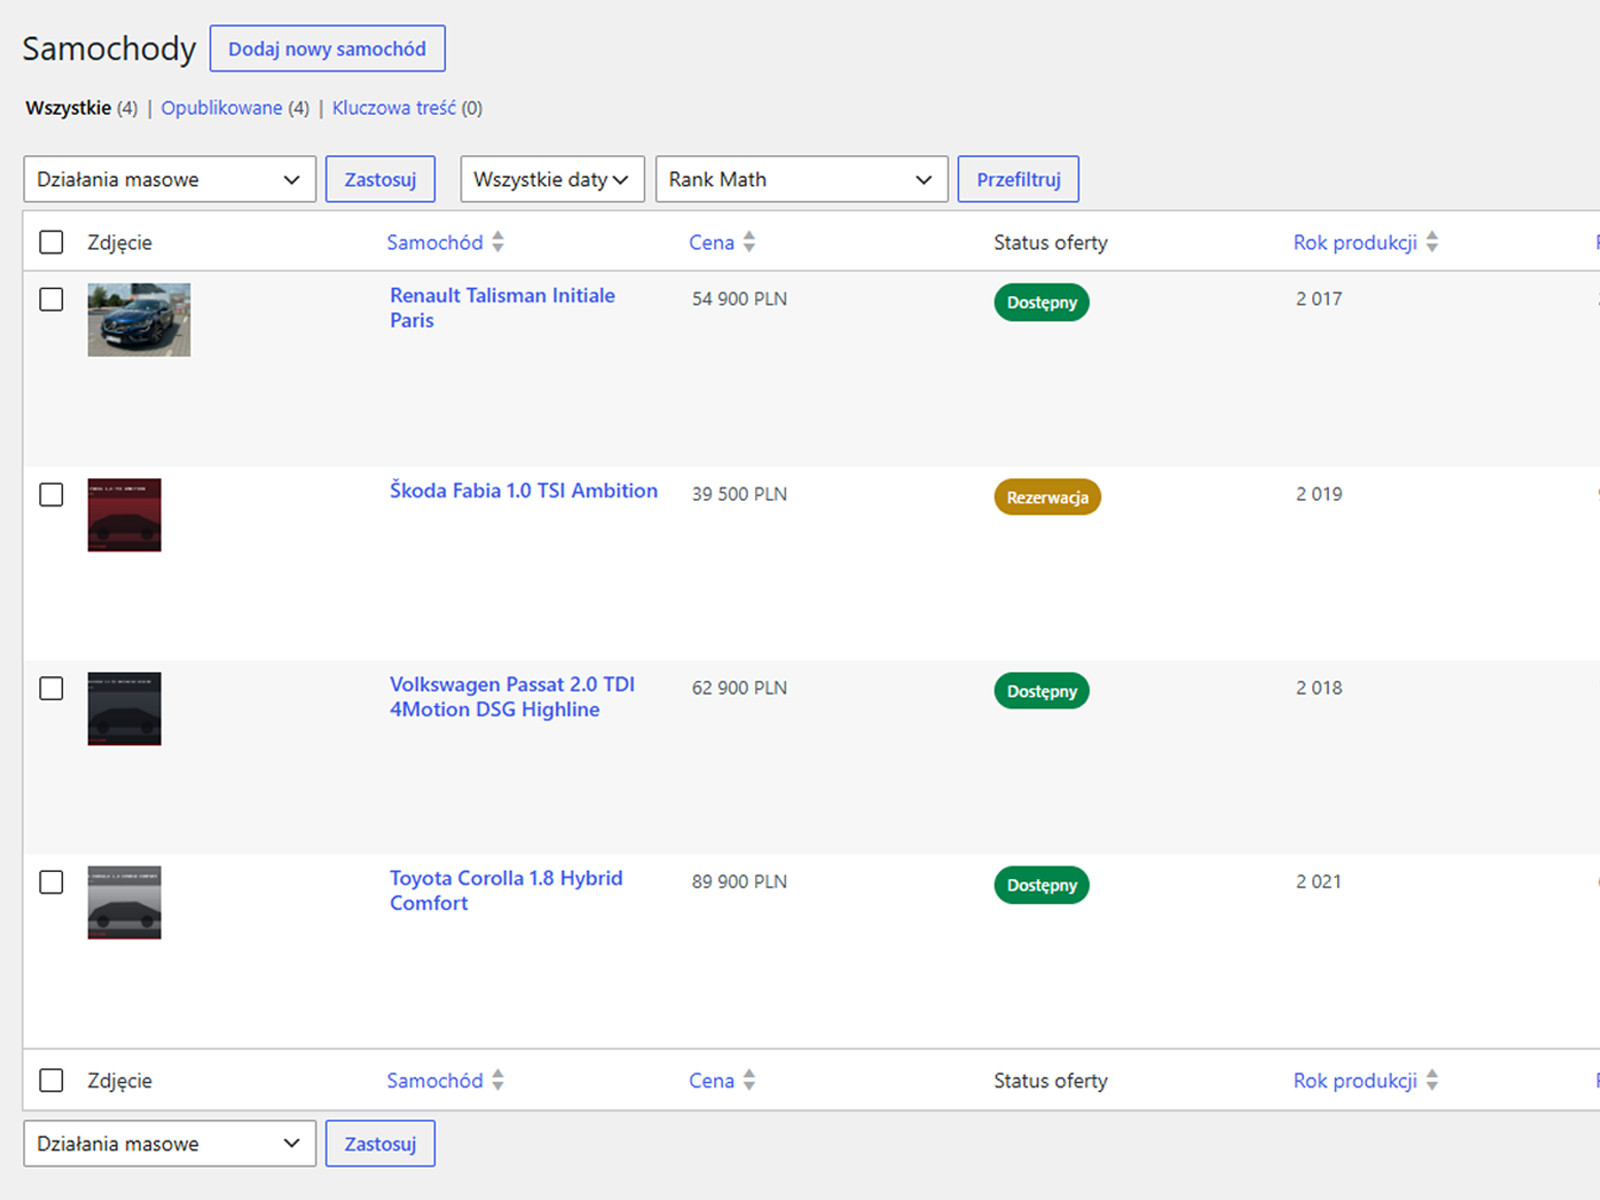Sort by Samochód column header
Viewport: 1600px width, 1200px height.
coord(435,242)
